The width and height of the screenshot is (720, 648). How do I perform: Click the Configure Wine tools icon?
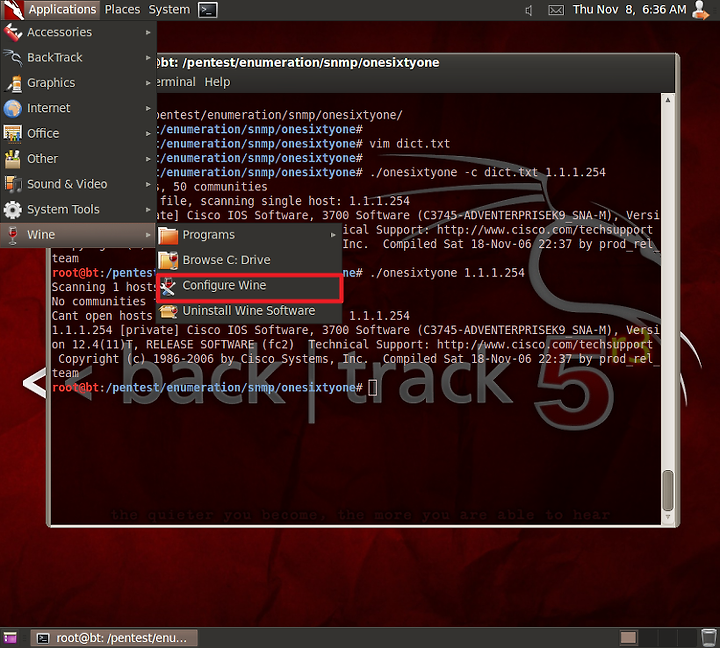[168, 287]
